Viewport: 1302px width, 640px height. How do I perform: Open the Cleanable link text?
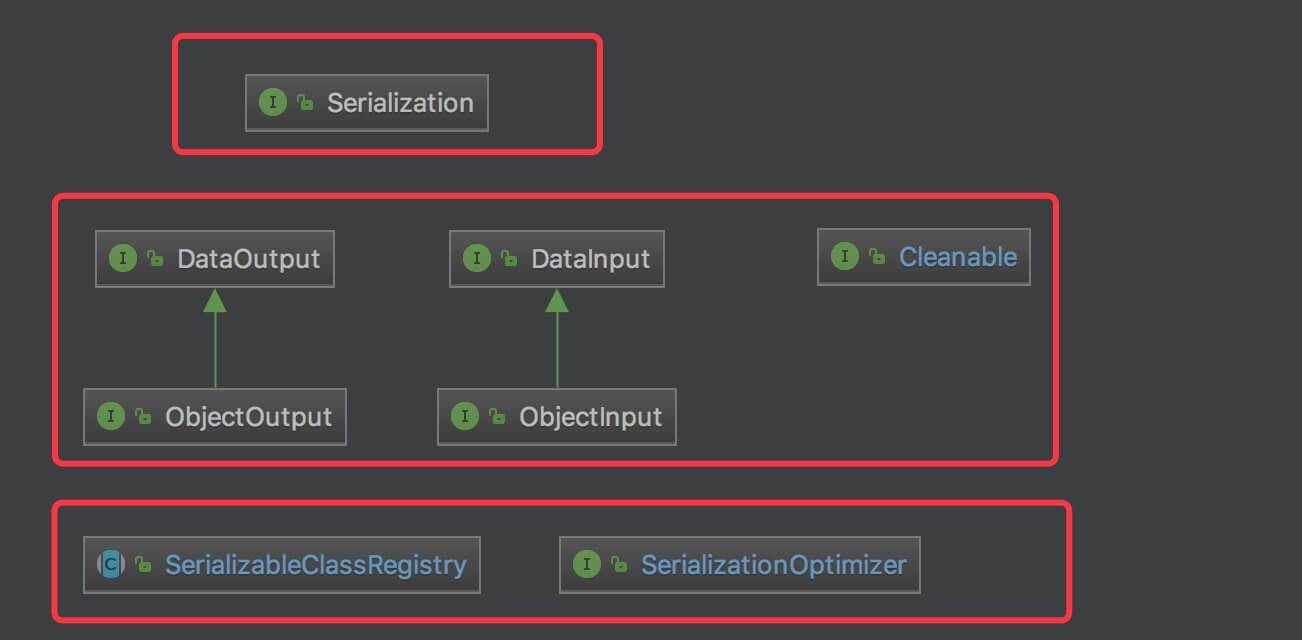[957, 257]
